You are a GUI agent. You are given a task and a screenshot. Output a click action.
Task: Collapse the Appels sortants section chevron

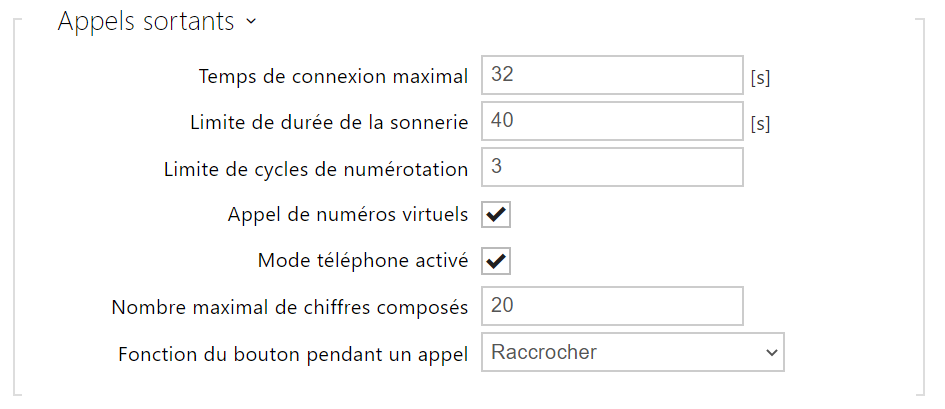click(250, 22)
